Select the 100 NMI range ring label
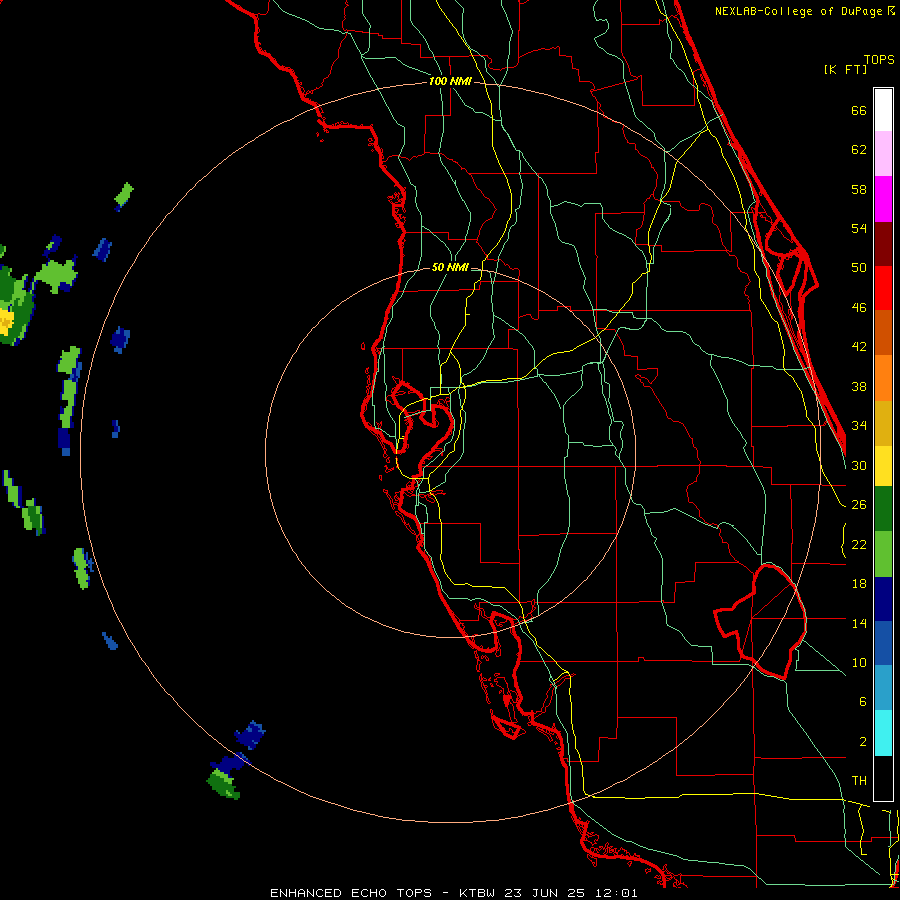 tap(450, 81)
